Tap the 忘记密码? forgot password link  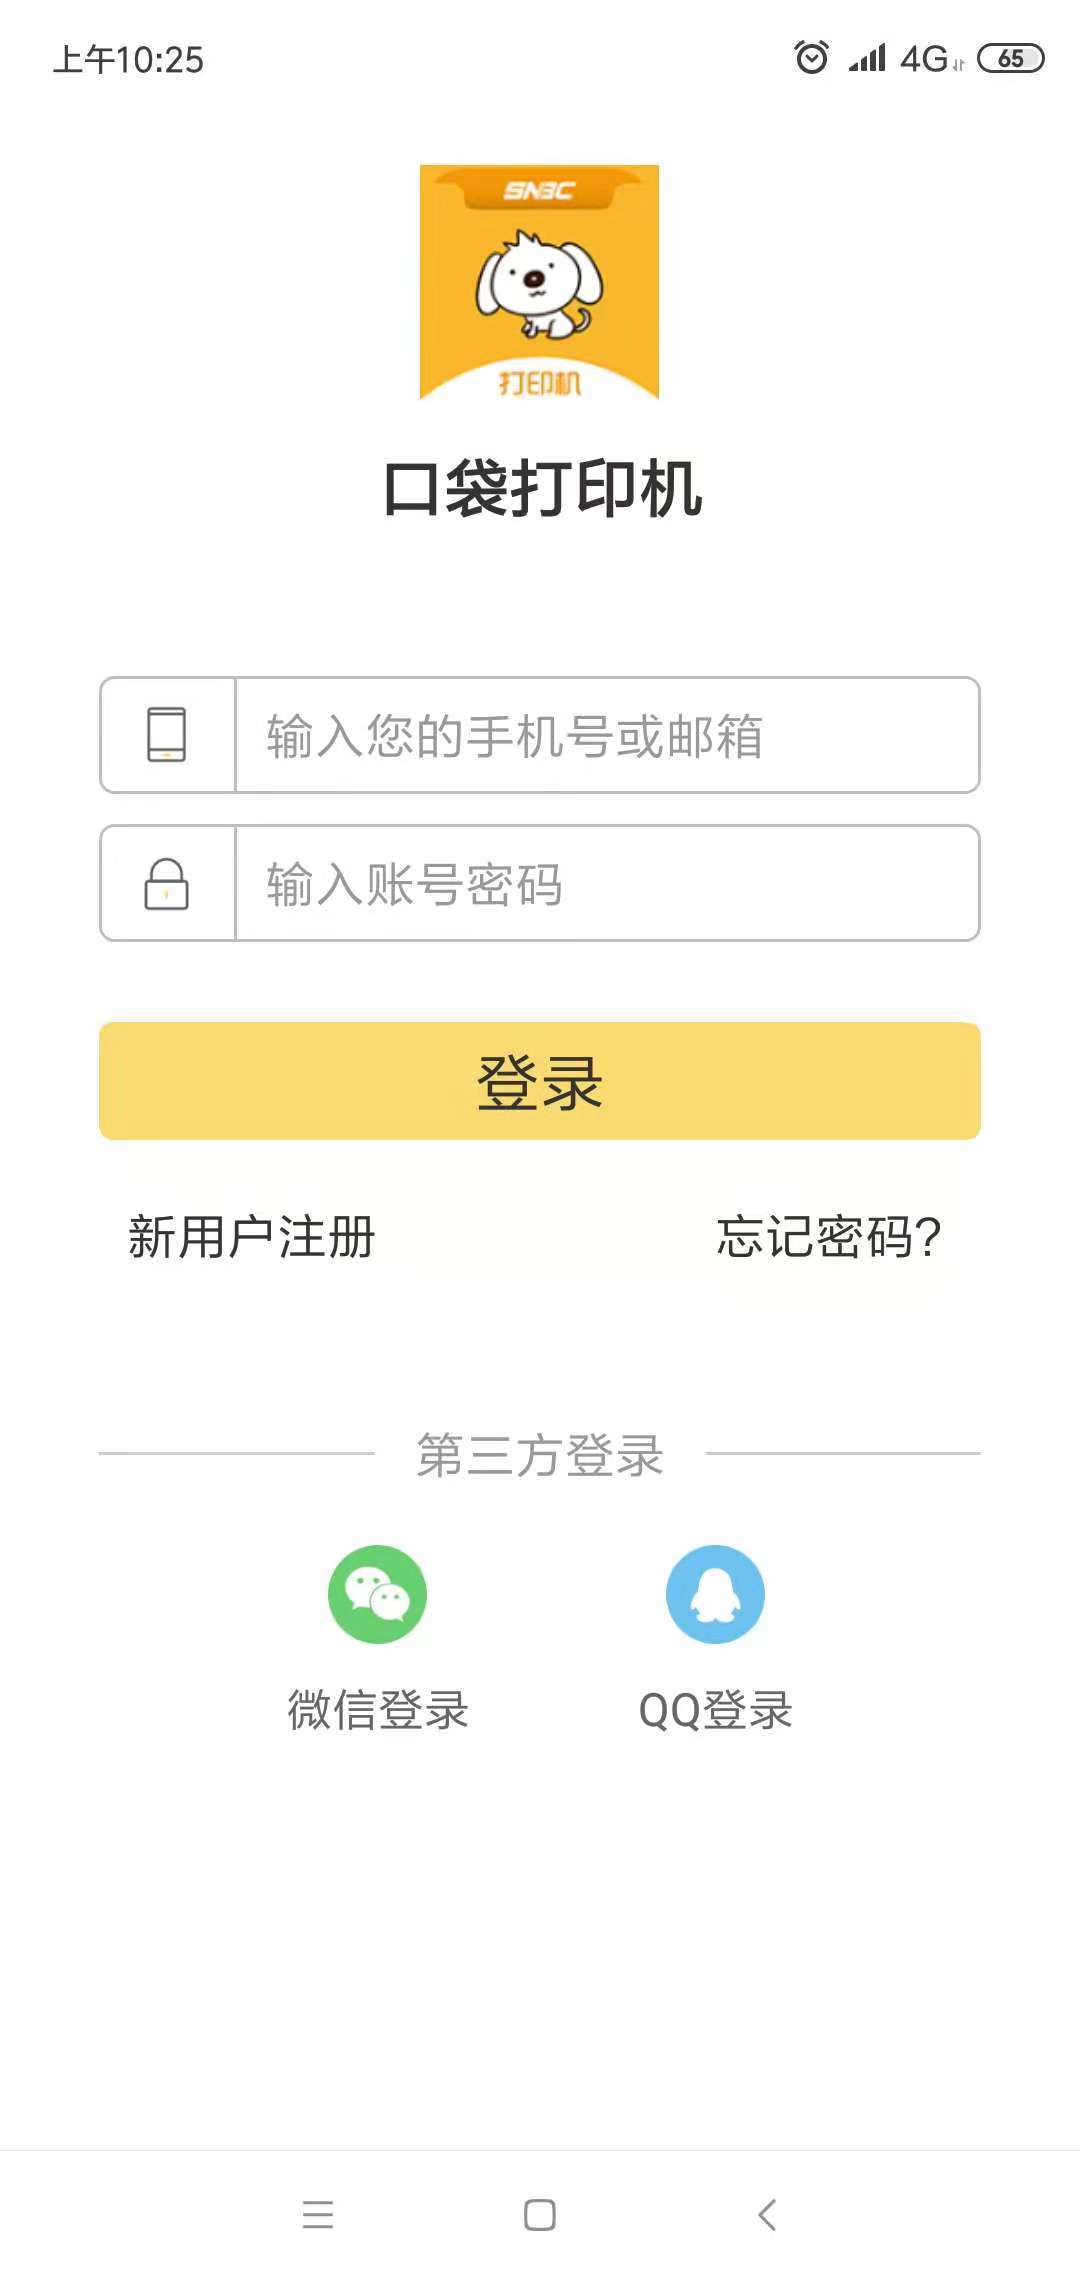tap(829, 1237)
